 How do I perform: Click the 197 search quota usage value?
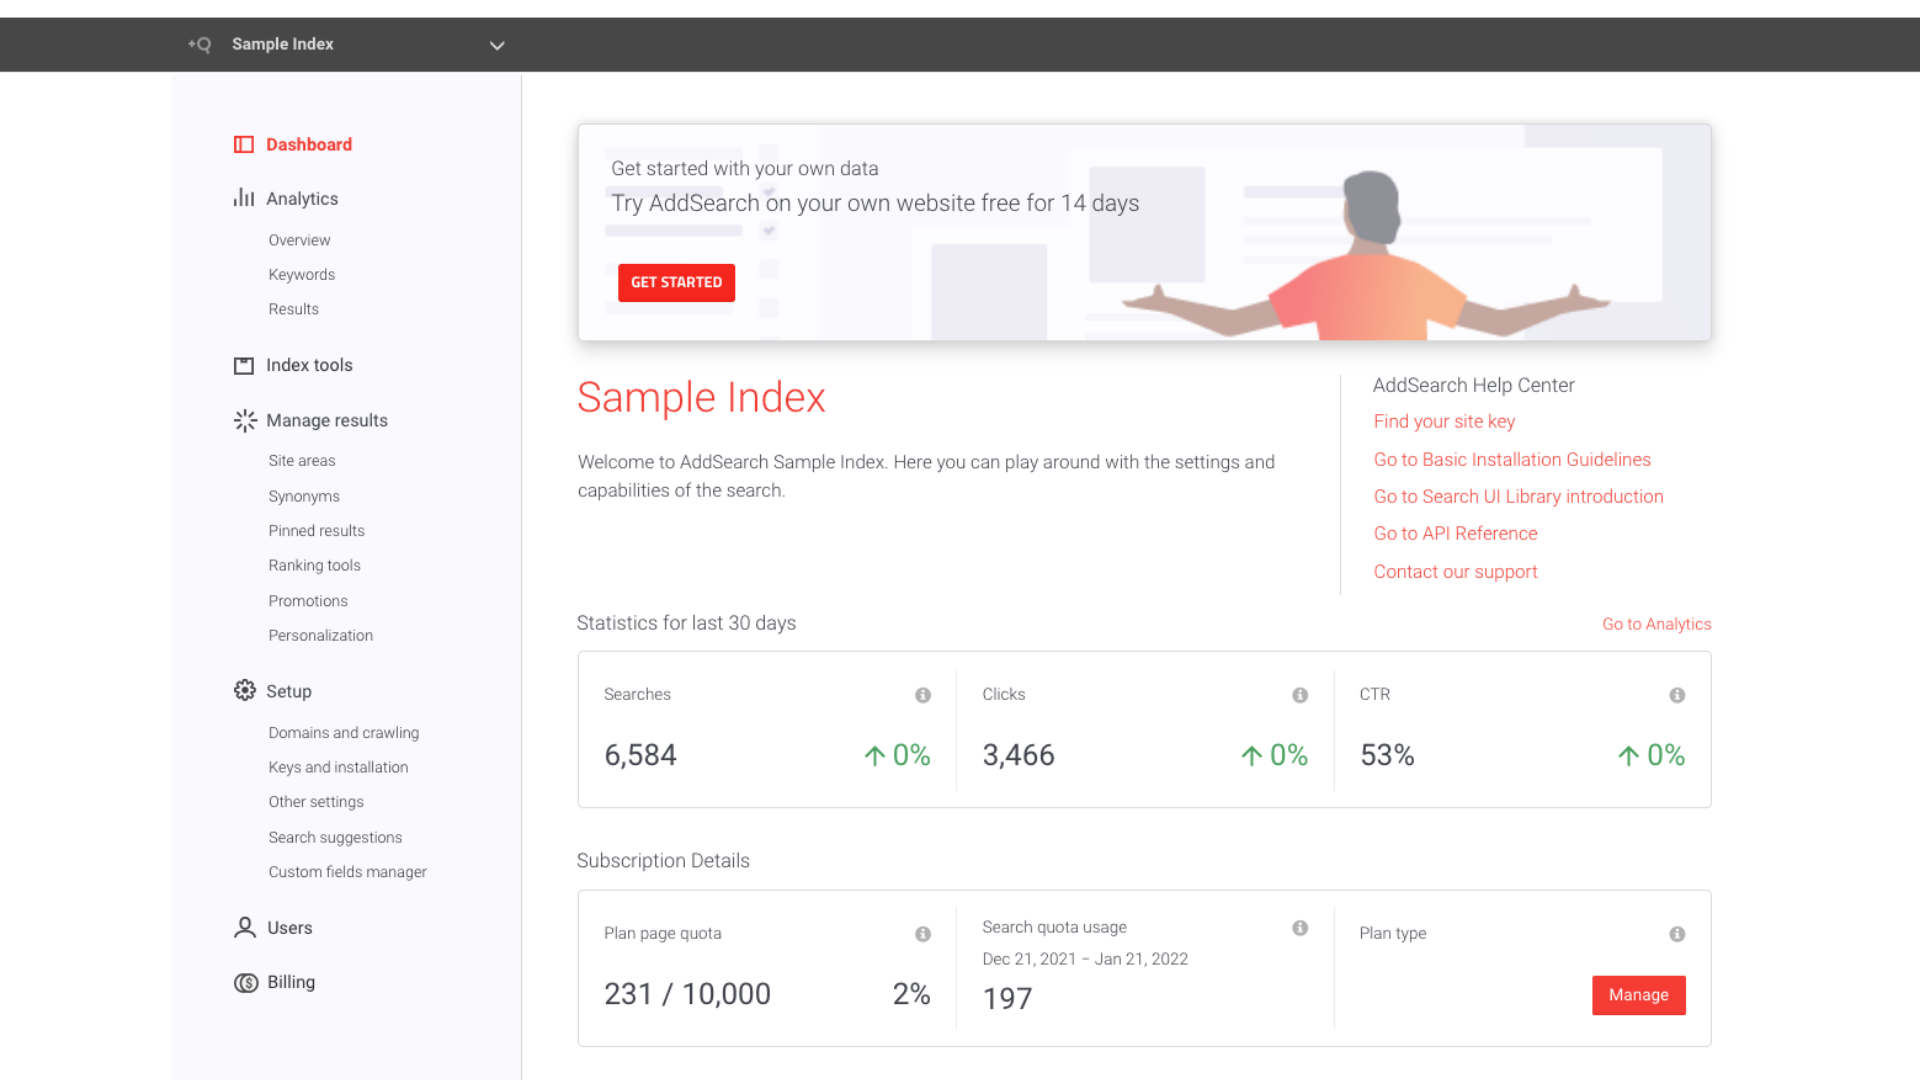tap(1007, 998)
